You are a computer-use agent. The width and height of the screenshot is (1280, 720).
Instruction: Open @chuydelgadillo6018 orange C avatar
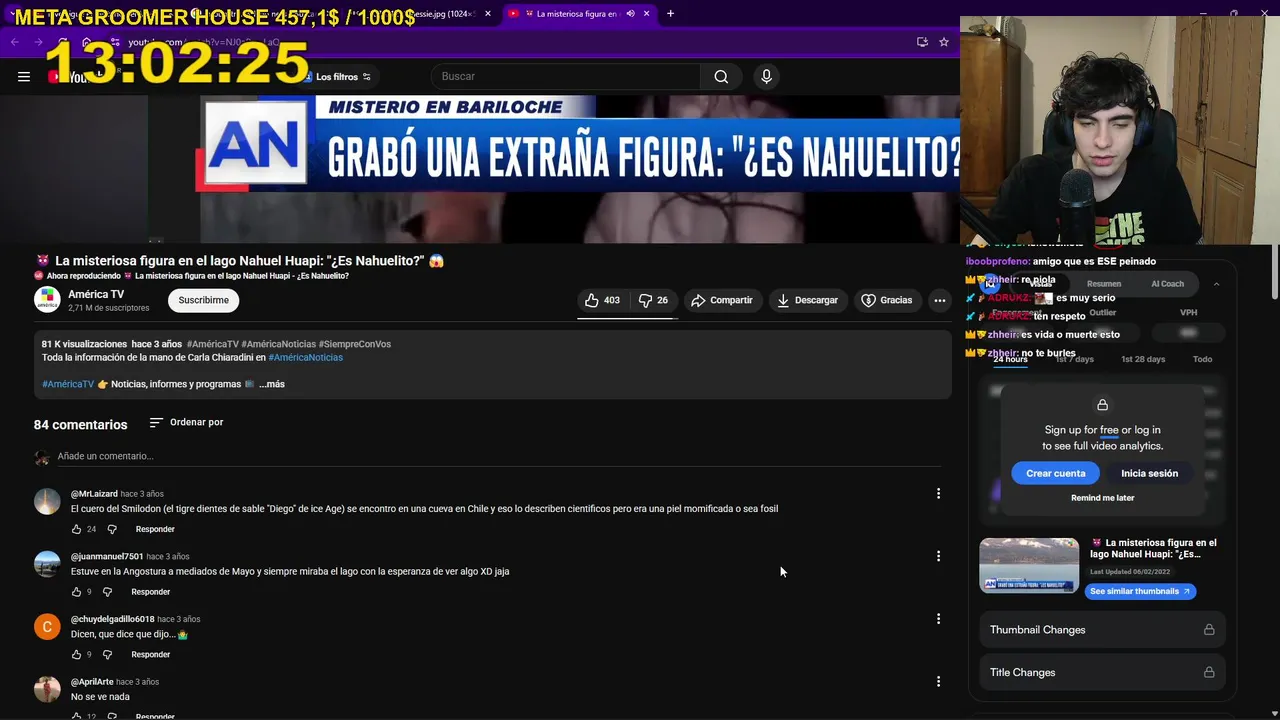pos(47,627)
